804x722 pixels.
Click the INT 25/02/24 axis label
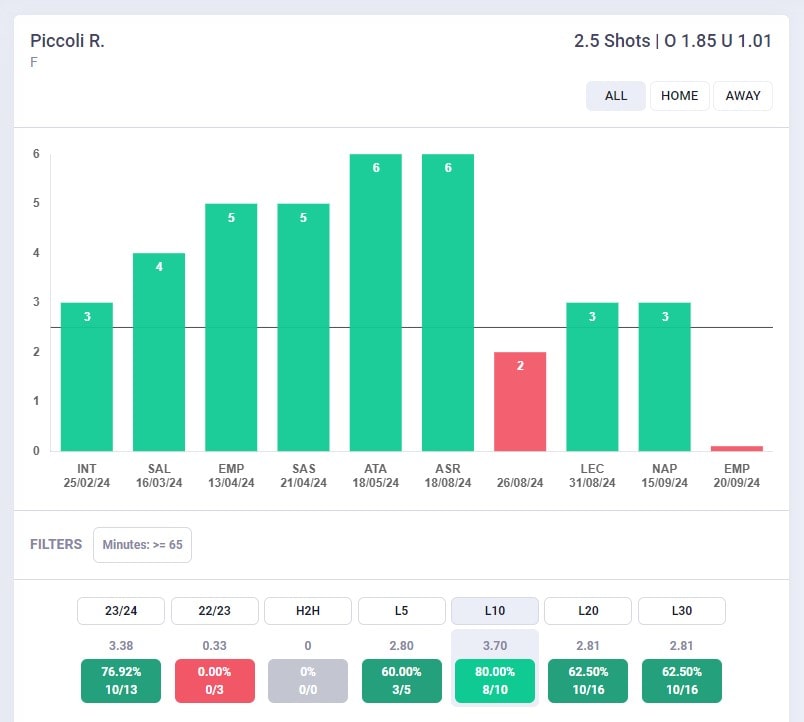(87, 475)
